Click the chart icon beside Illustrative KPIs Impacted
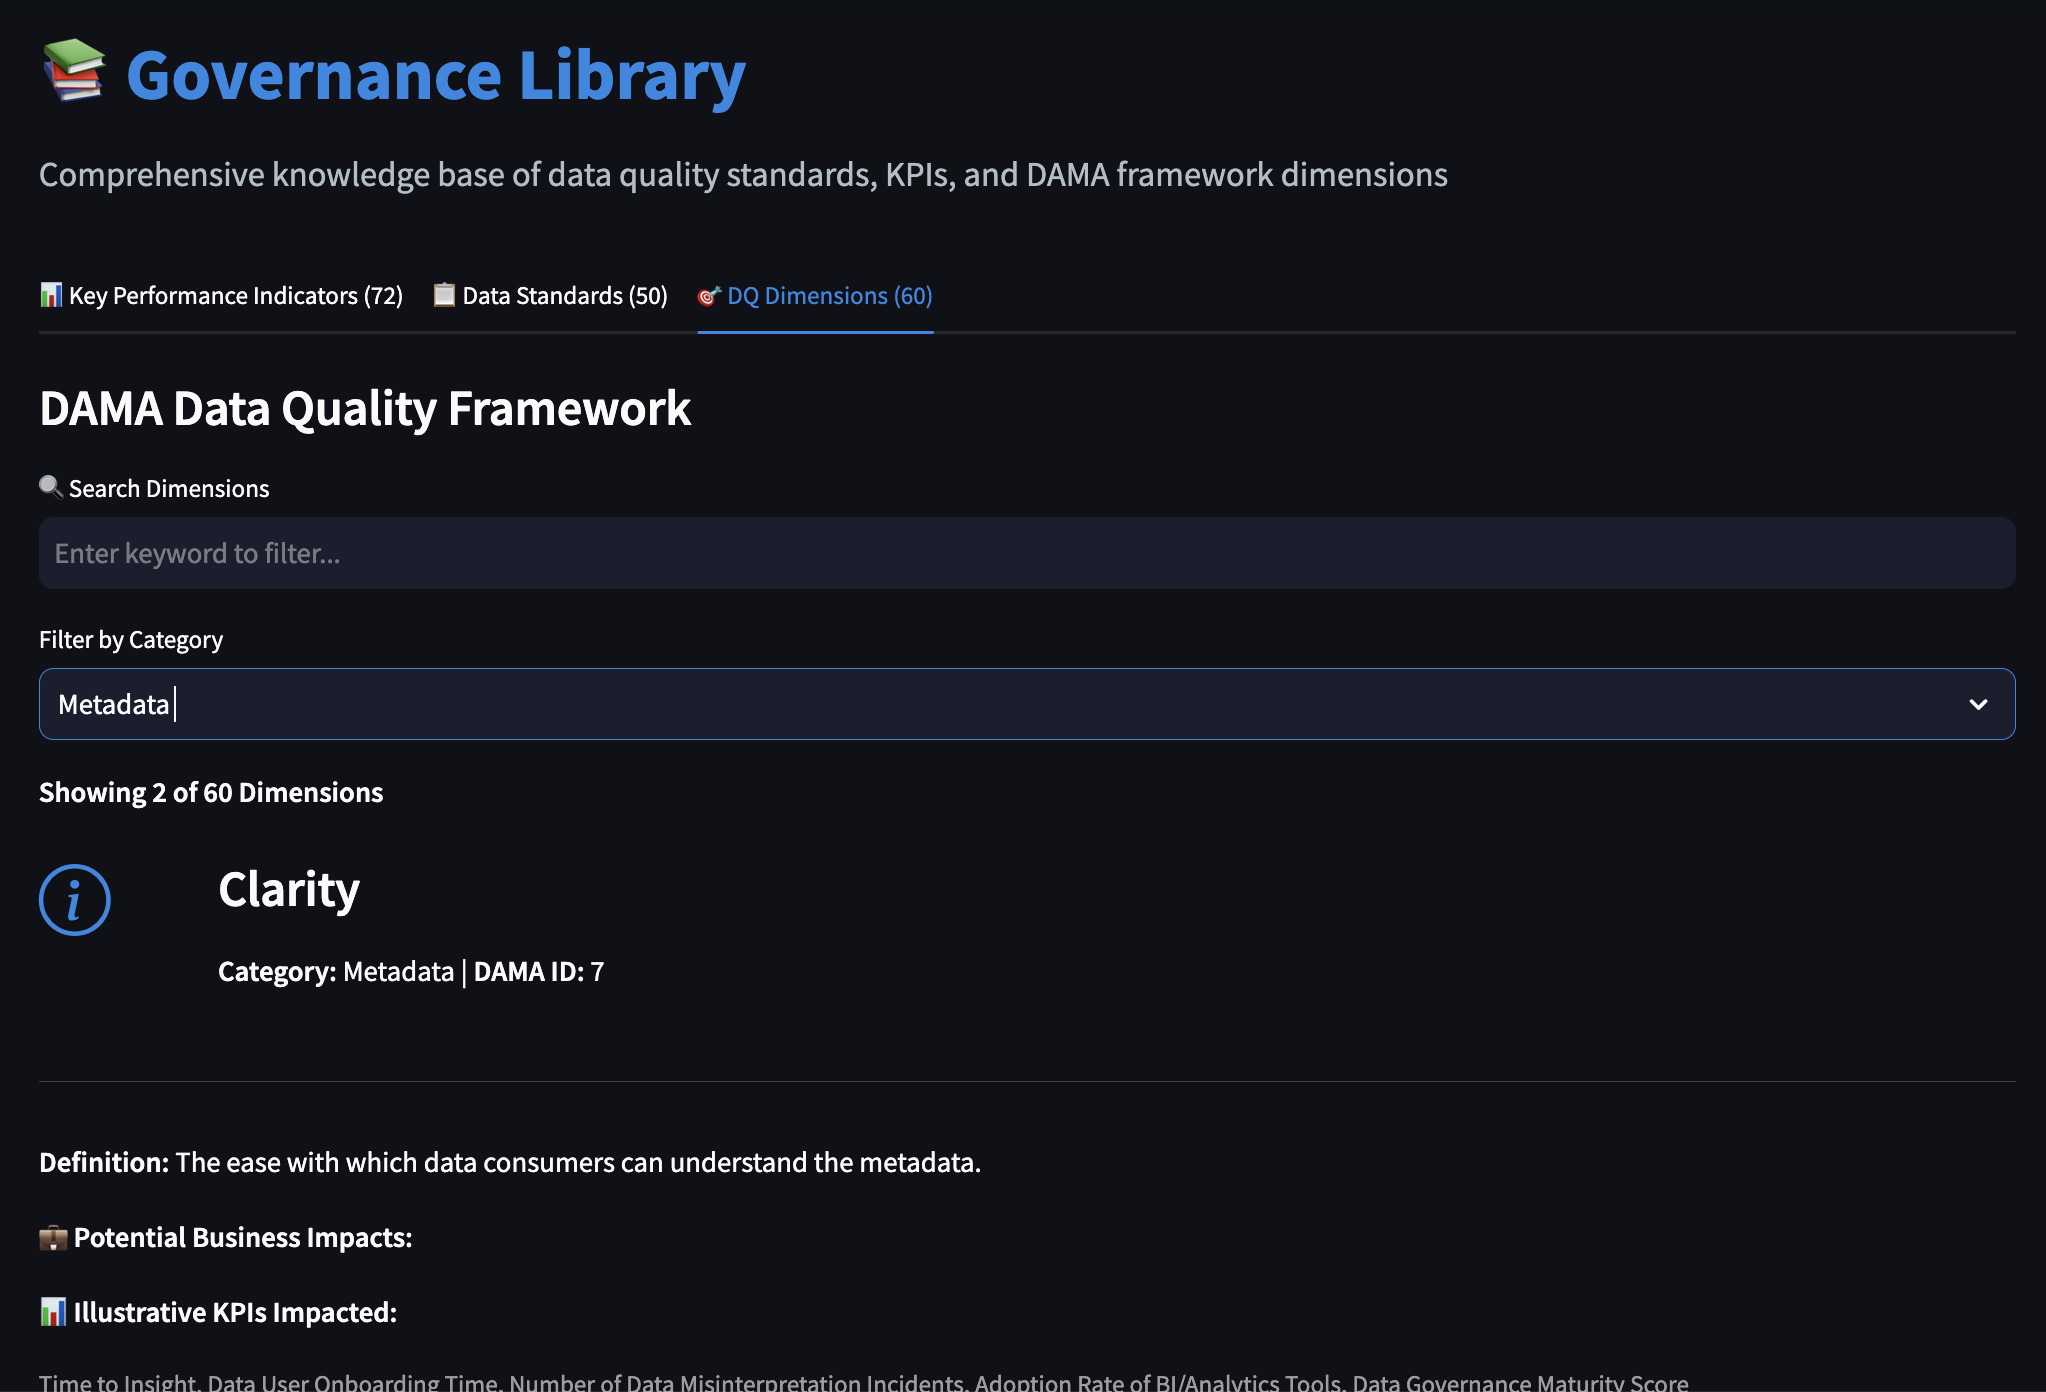The width and height of the screenshot is (2046, 1392). (52, 1311)
